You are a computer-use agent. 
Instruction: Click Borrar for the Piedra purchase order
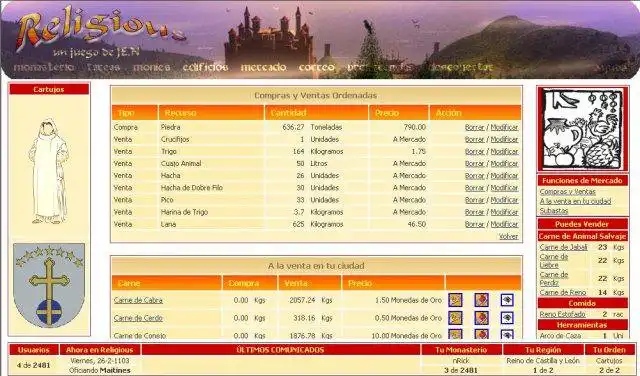[475, 127]
